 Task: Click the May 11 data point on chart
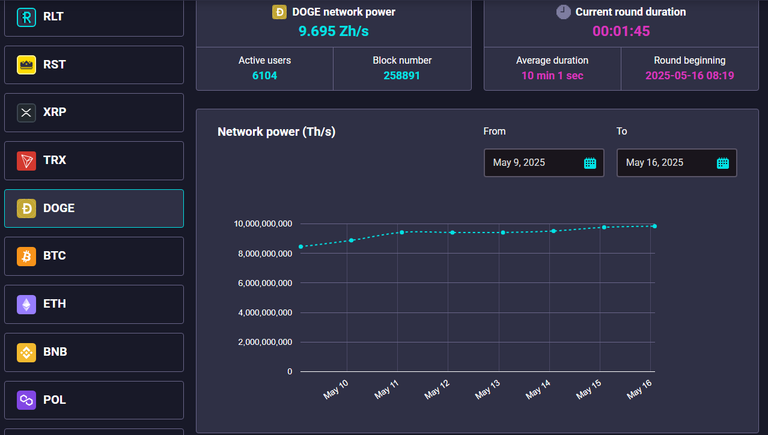[402, 232]
